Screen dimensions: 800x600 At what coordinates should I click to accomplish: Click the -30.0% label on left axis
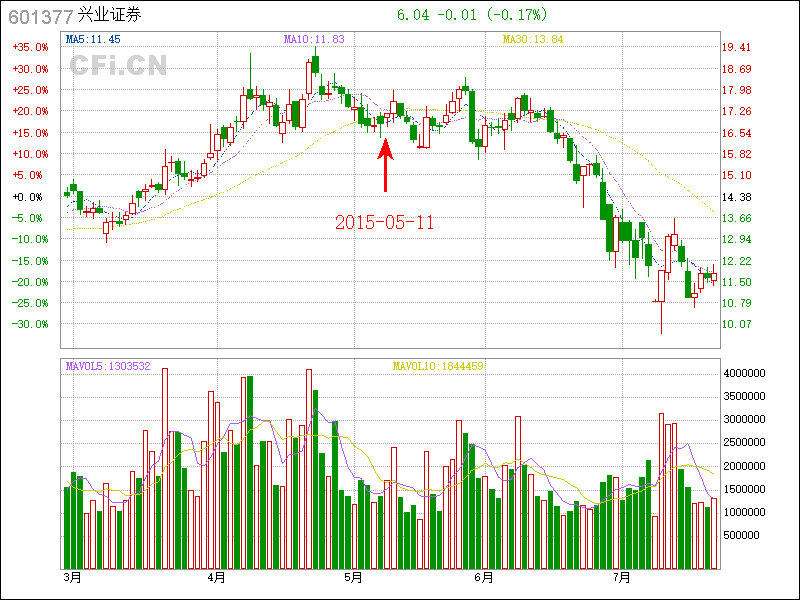click(30, 324)
